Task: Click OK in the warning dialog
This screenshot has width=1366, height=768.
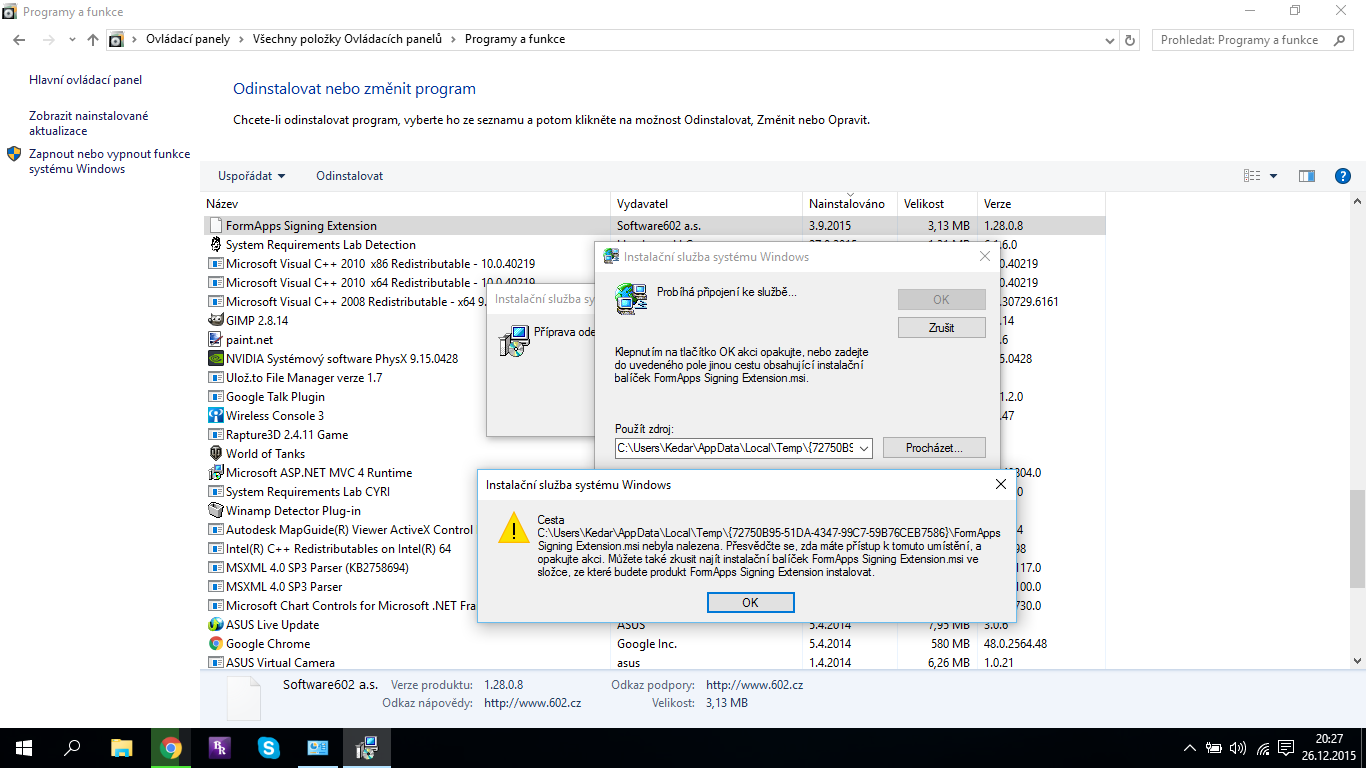Action: [x=751, y=603]
